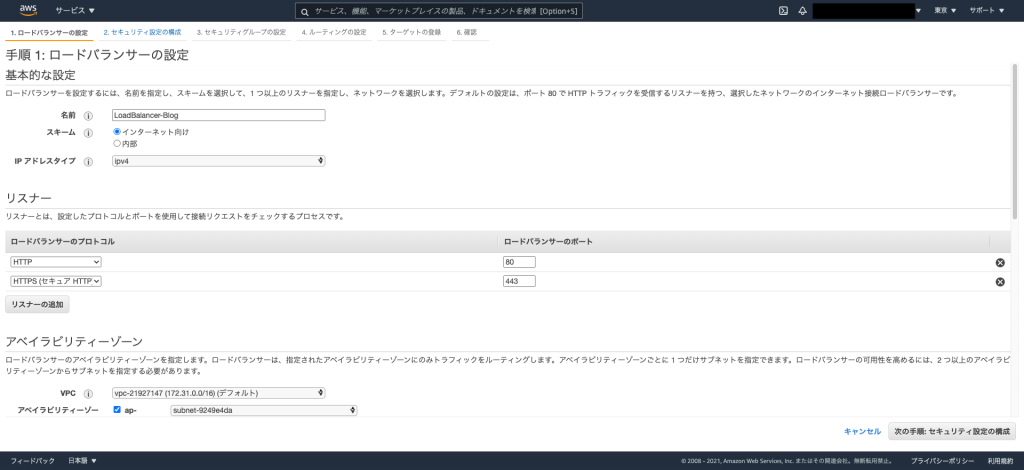Open the フィードバック link in footer
This screenshot has height=470, width=1024.
coord(33,460)
